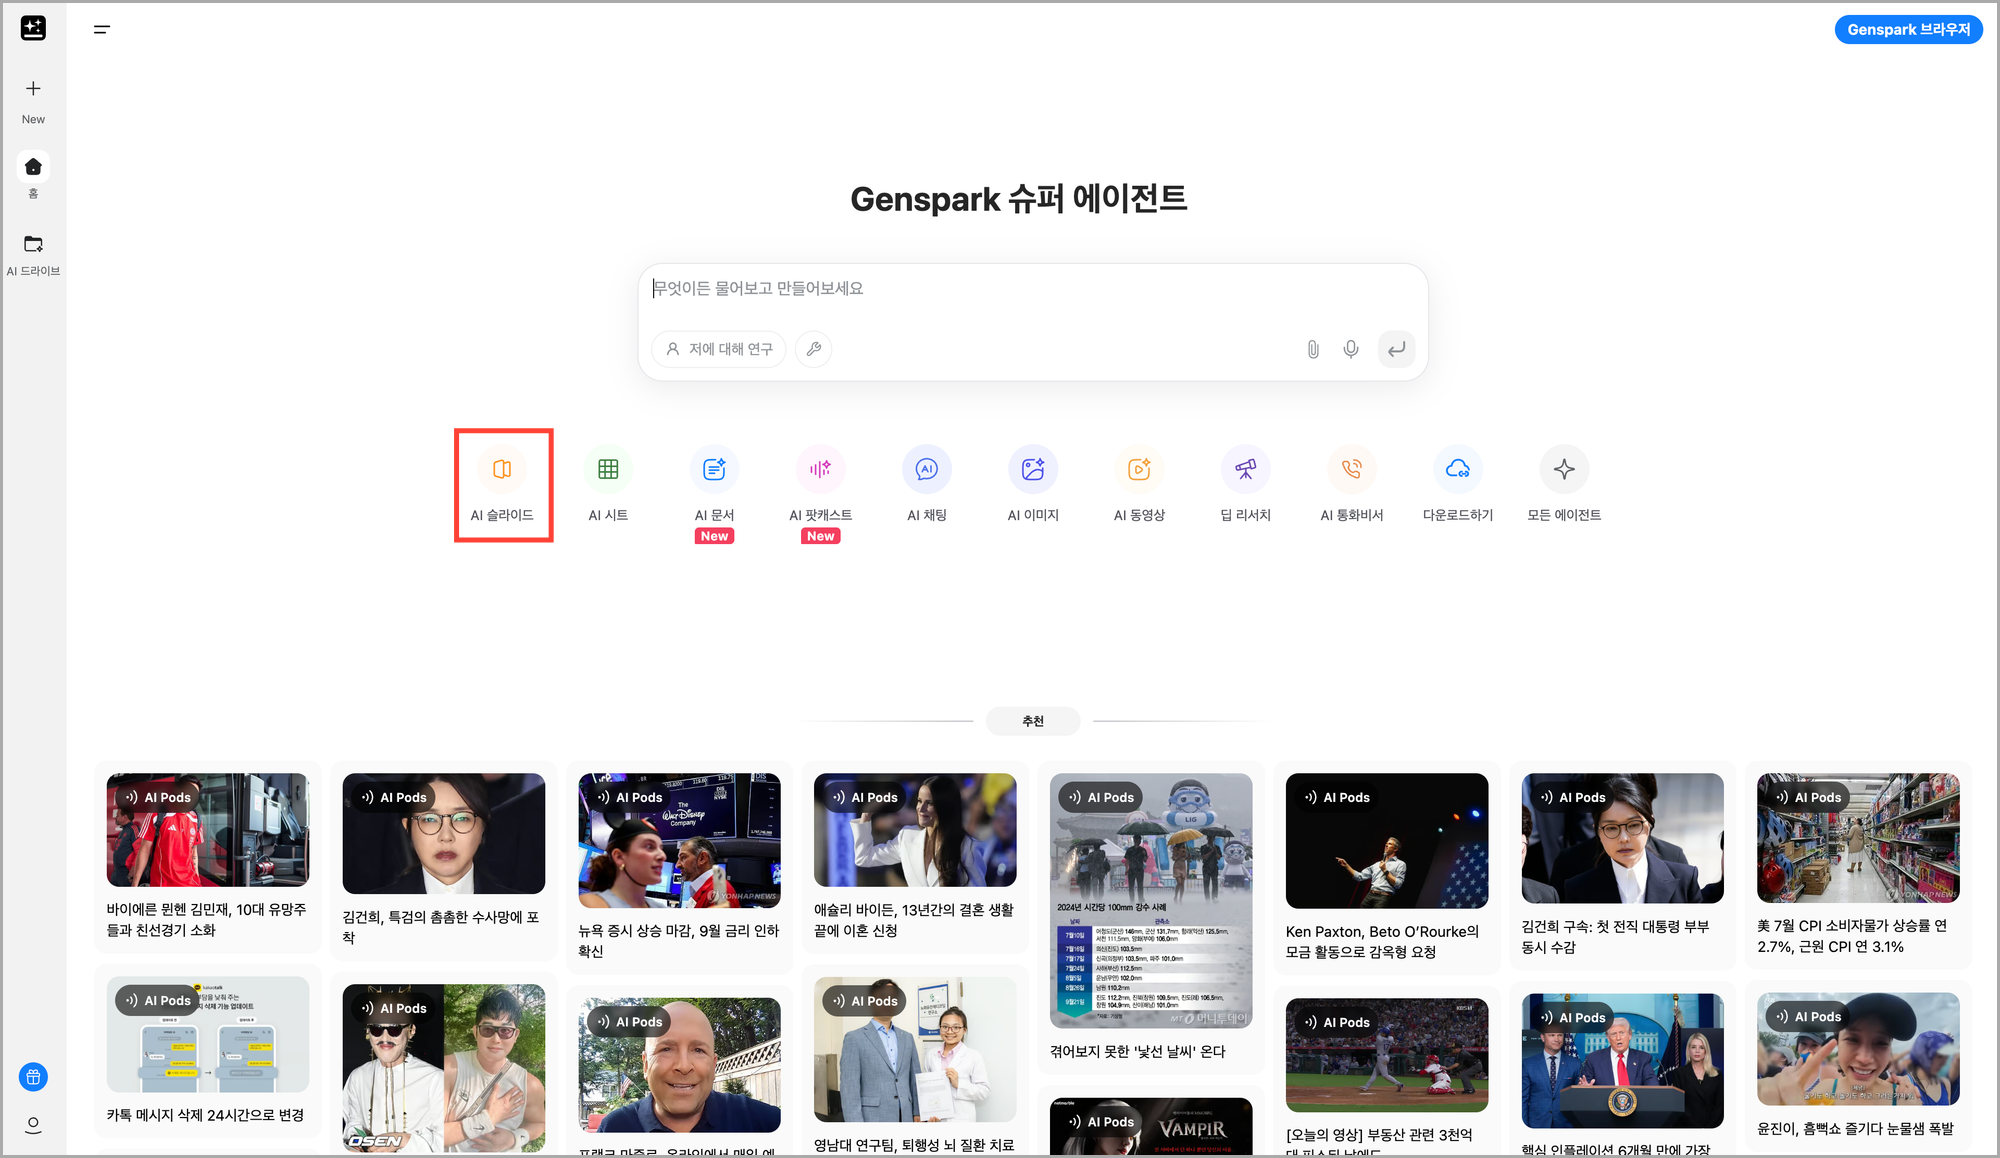Open AI 팟캐스트 agent

click(820, 484)
